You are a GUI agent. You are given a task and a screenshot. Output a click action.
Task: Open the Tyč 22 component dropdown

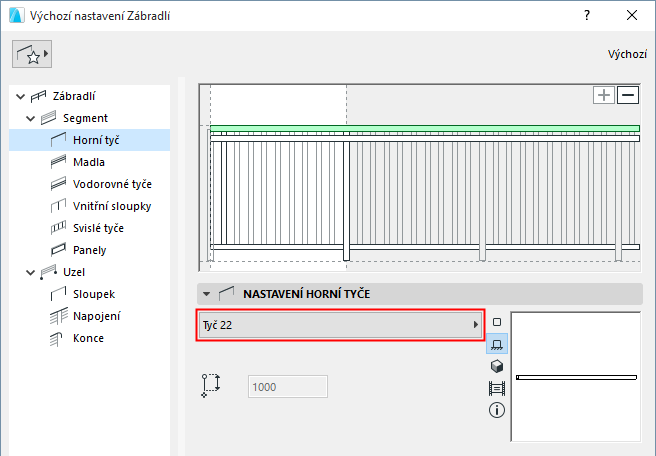point(340,325)
